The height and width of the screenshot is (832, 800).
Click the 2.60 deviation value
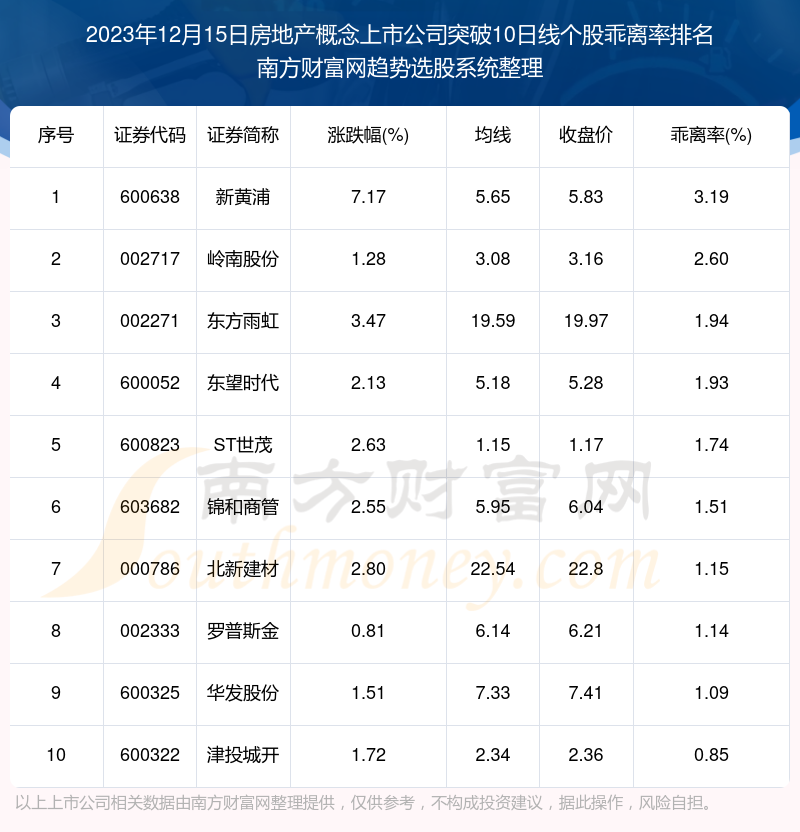coord(711,259)
